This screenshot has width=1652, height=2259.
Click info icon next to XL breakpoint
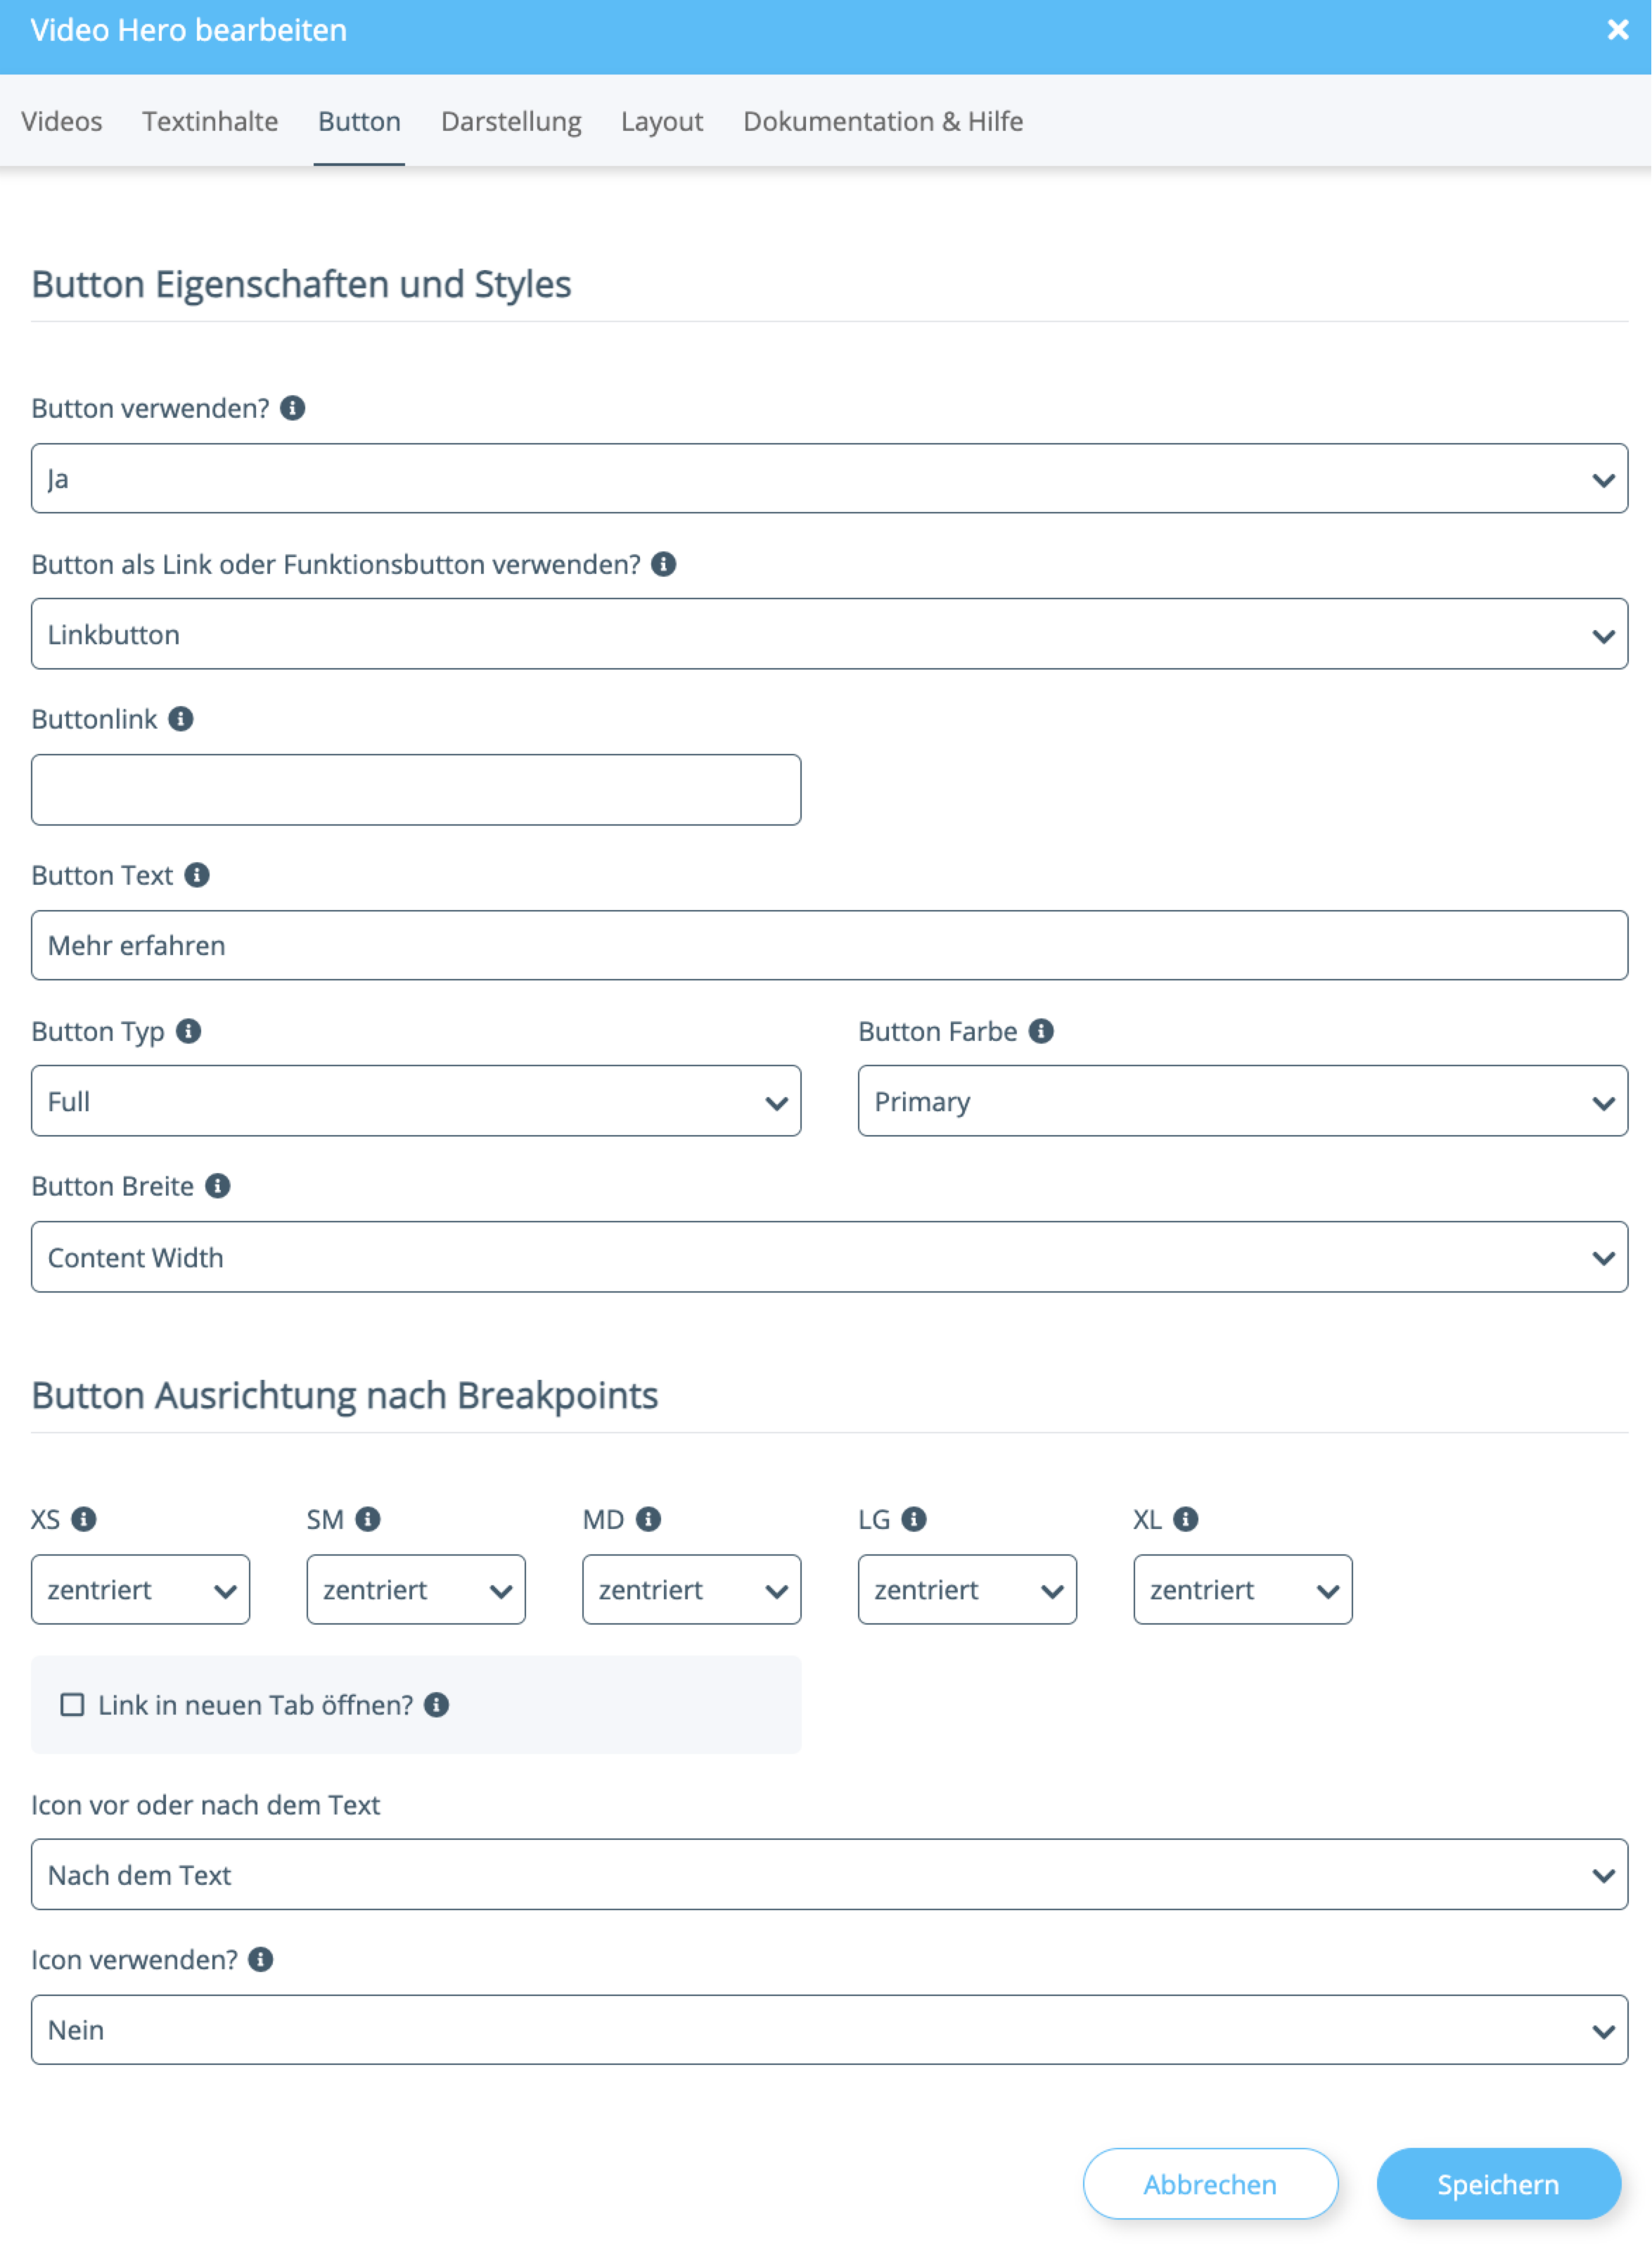[1185, 1519]
